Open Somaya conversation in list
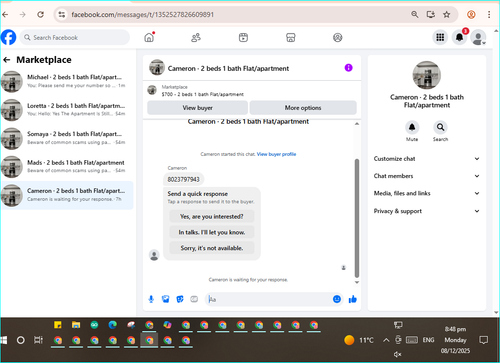The height and width of the screenshot is (363, 500). coord(67,138)
